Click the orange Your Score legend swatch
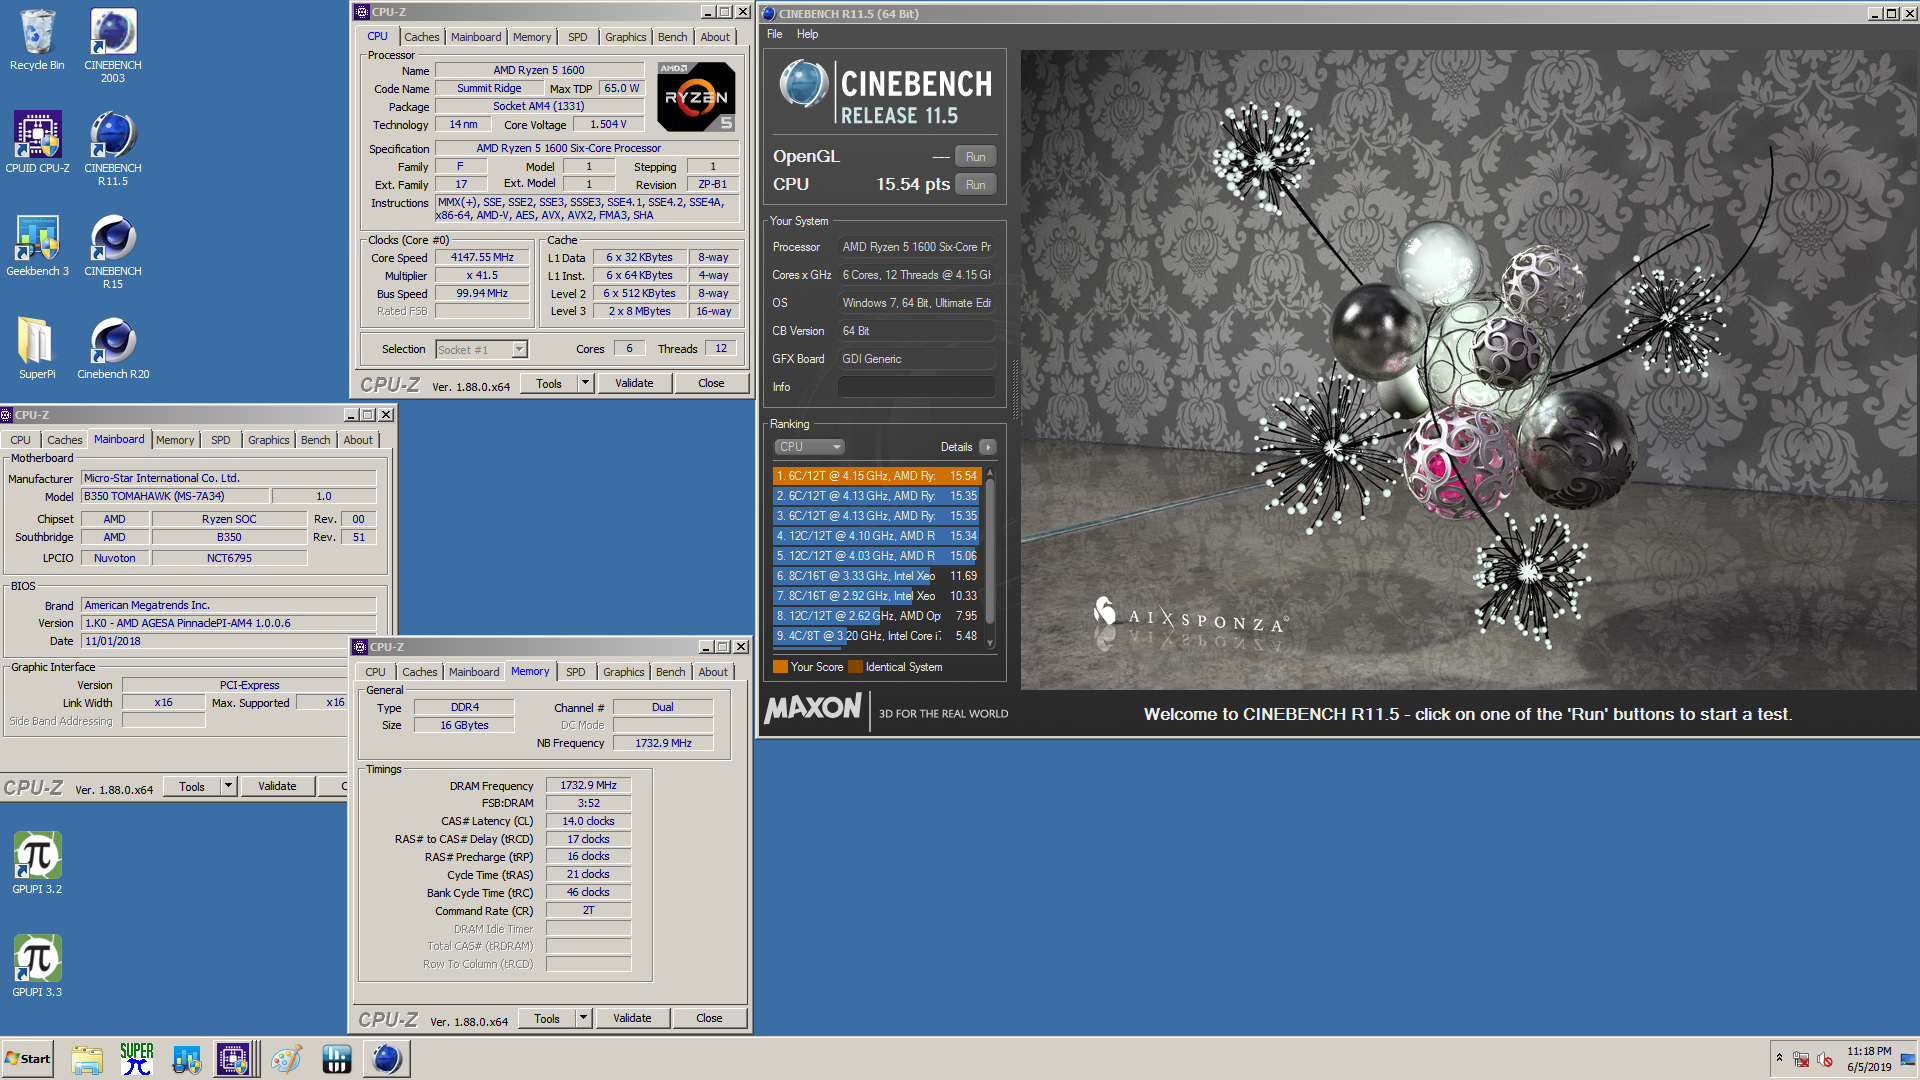The height and width of the screenshot is (1080, 1920). [780, 667]
